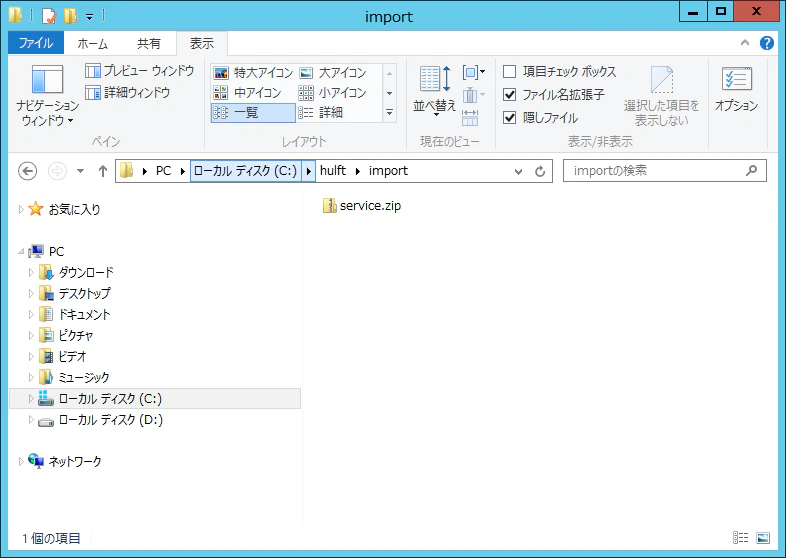The width and height of the screenshot is (786, 558).
Task: Switch to the 表示 ribbon tab
Action: coord(202,44)
